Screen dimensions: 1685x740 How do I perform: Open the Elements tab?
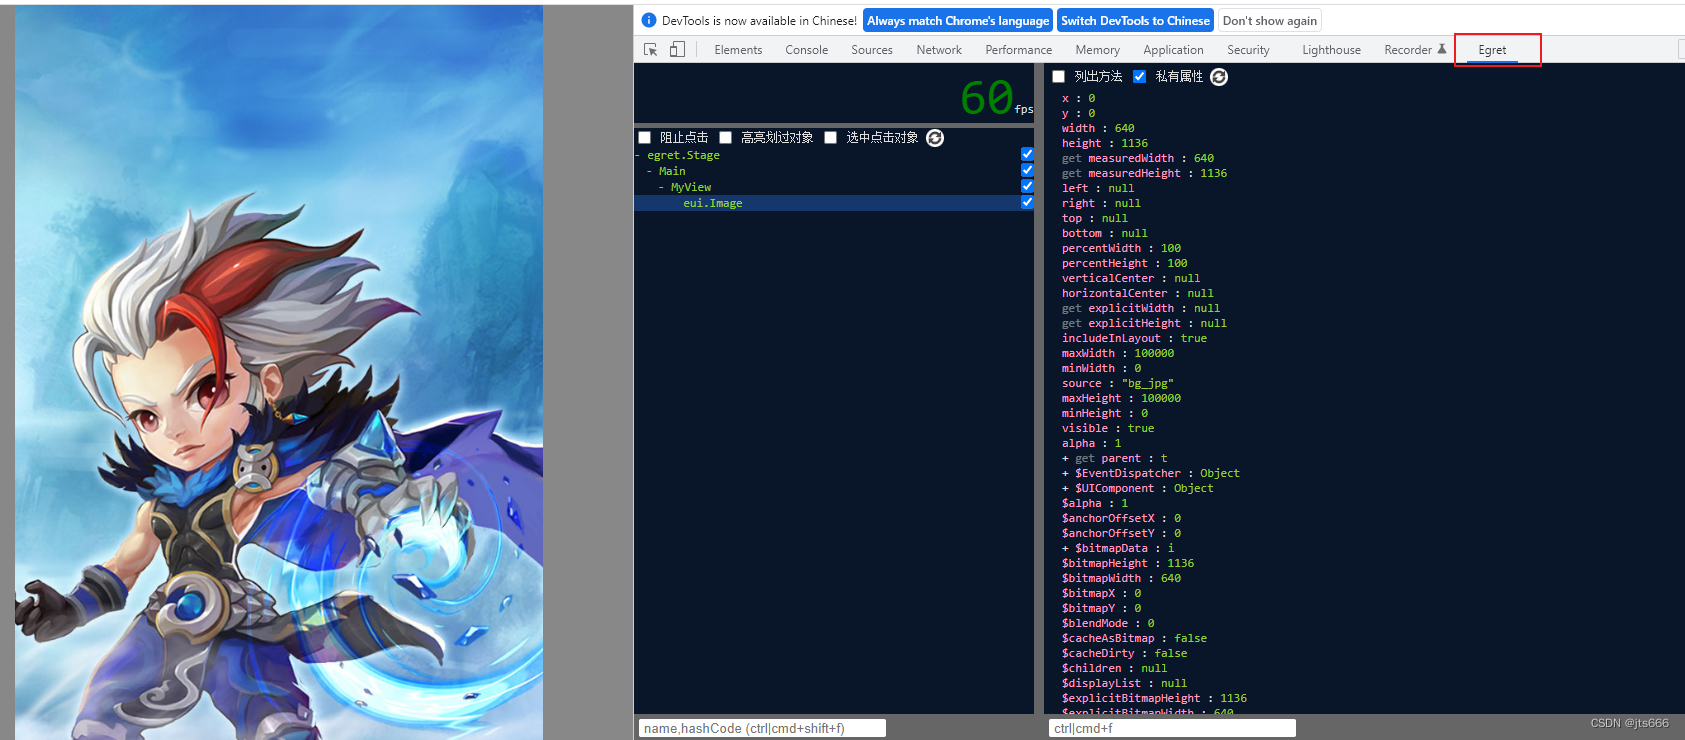click(x=738, y=50)
